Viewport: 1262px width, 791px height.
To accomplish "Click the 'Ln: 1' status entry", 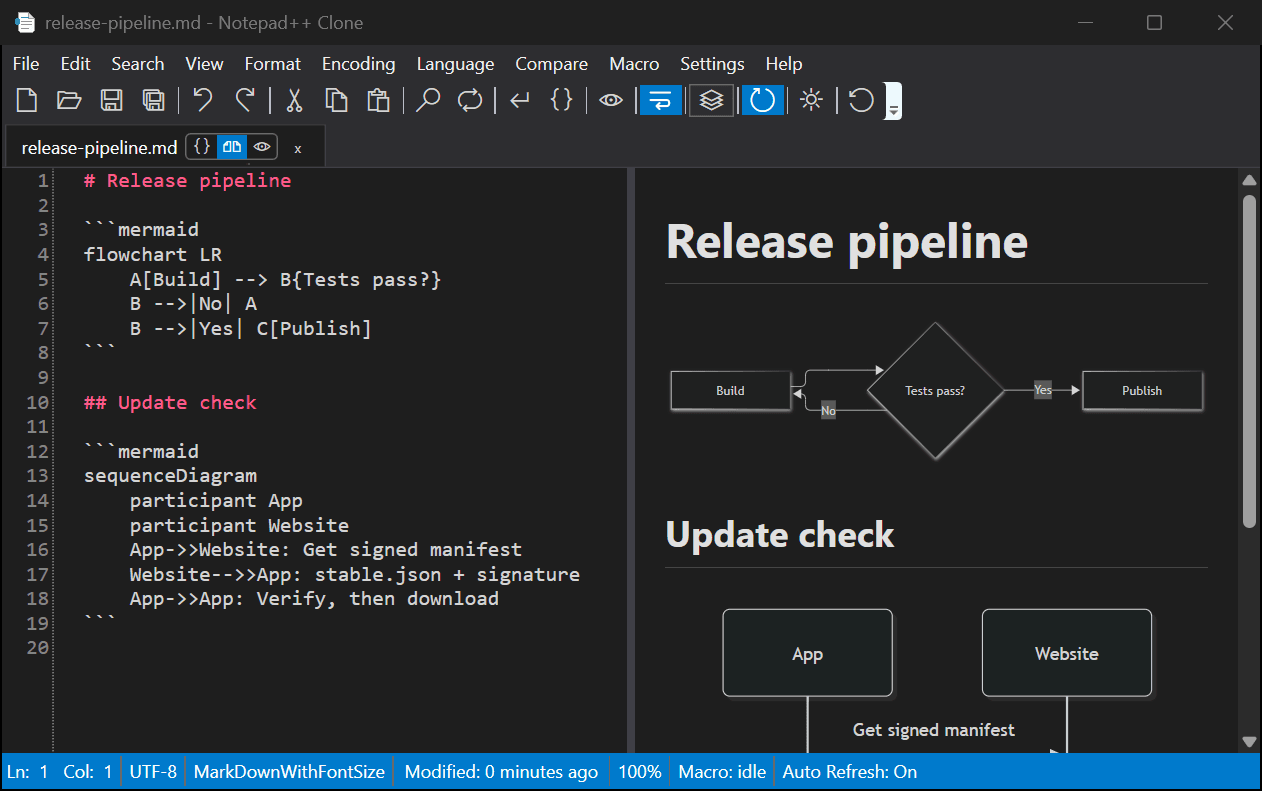I will point(28,772).
